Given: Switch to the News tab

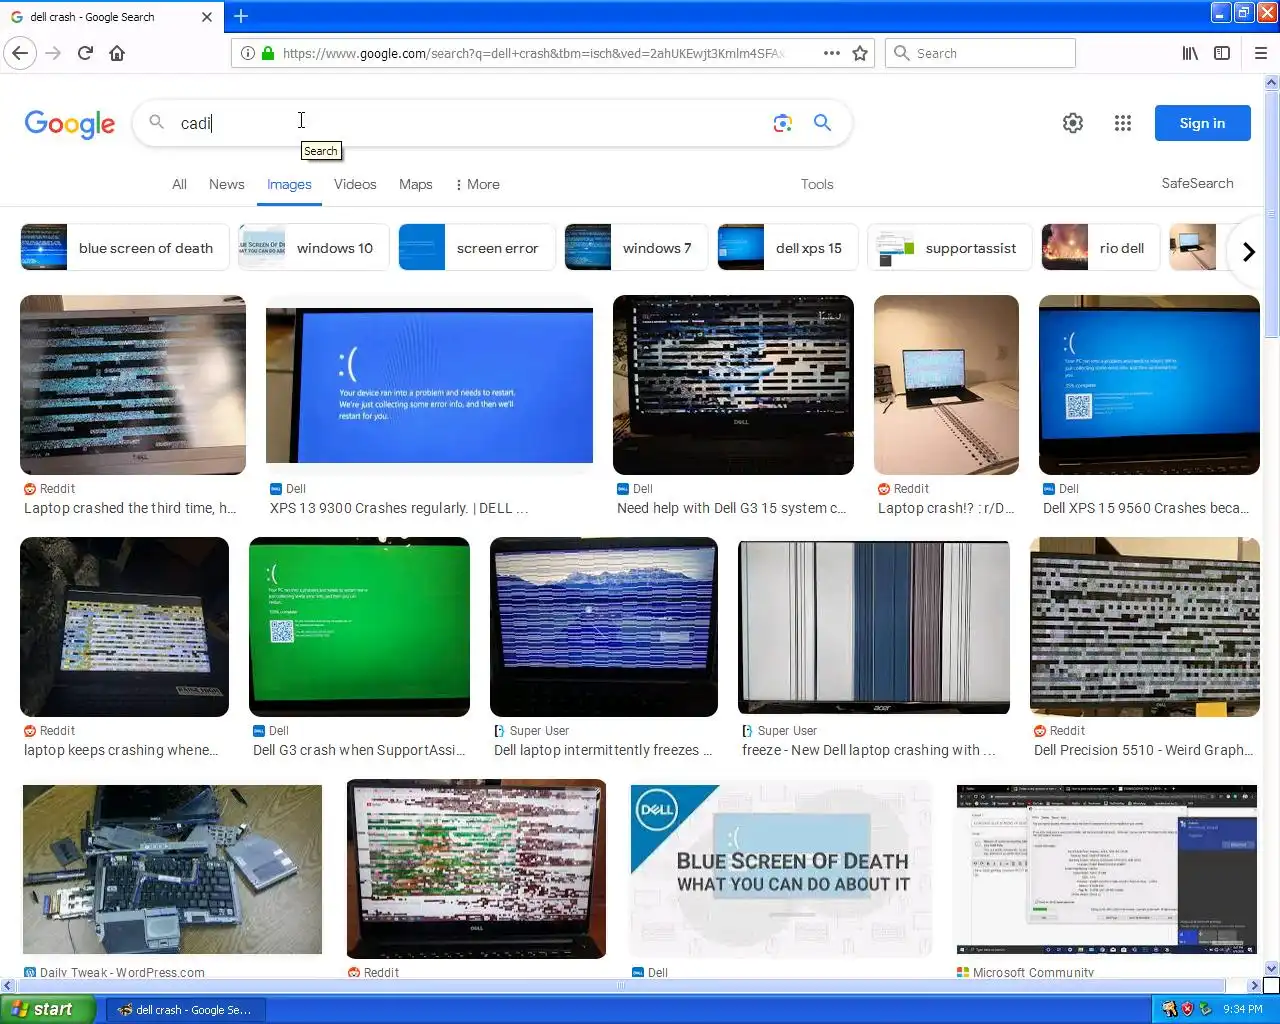Looking at the screenshot, I should click(x=227, y=184).
